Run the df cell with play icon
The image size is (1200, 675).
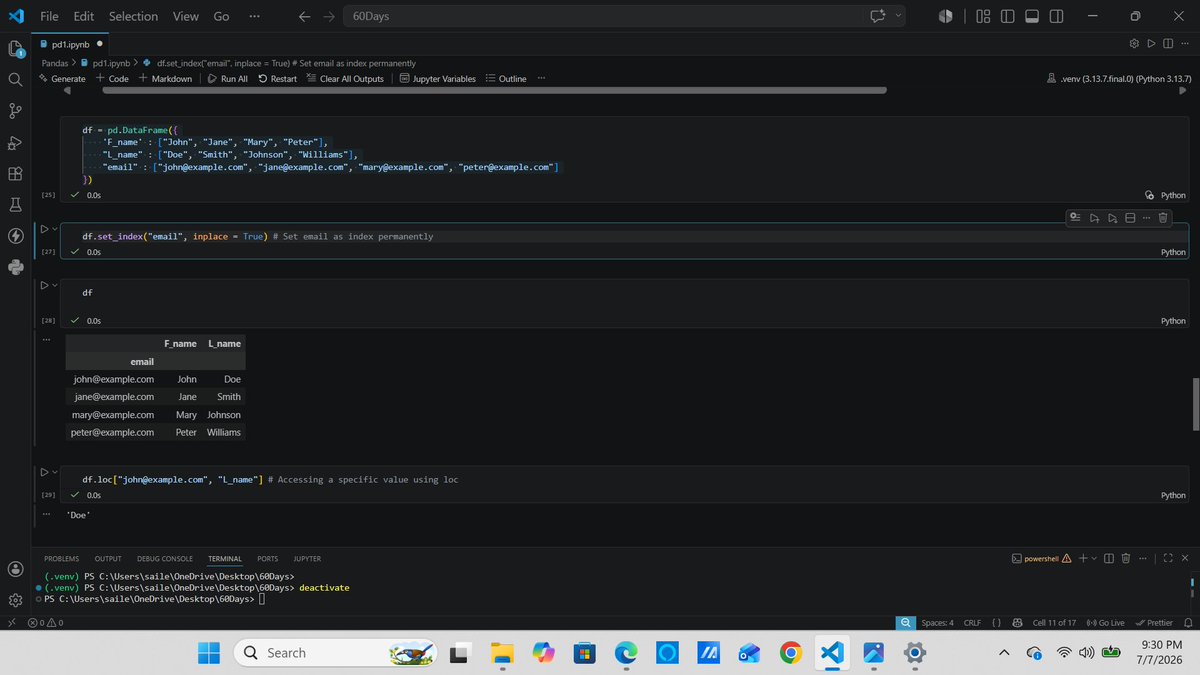(x=43, y=285)
